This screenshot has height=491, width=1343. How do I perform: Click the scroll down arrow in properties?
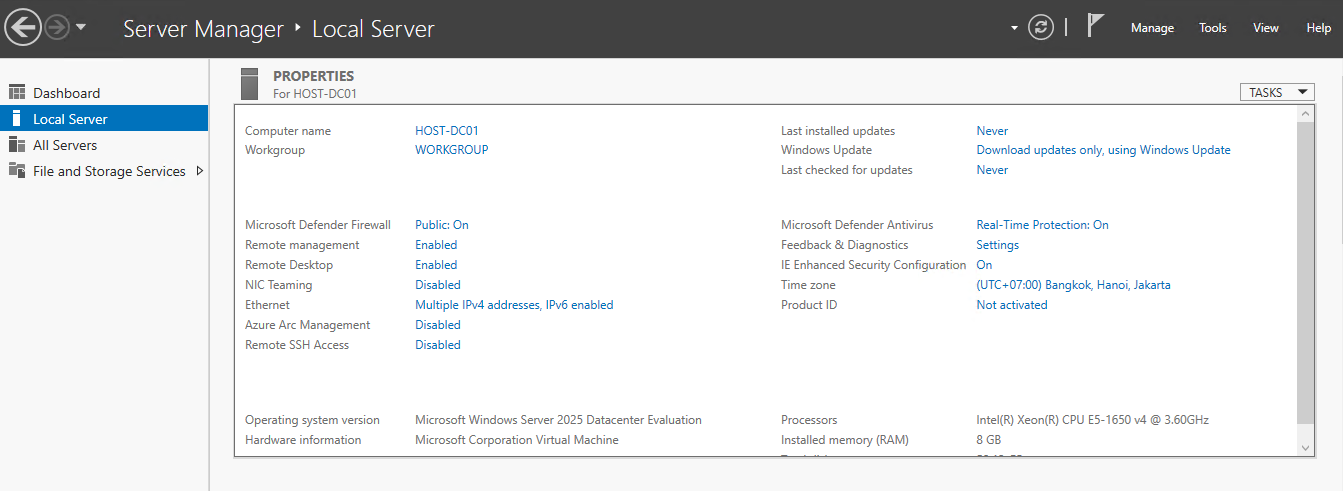[x=1304, y=448]
